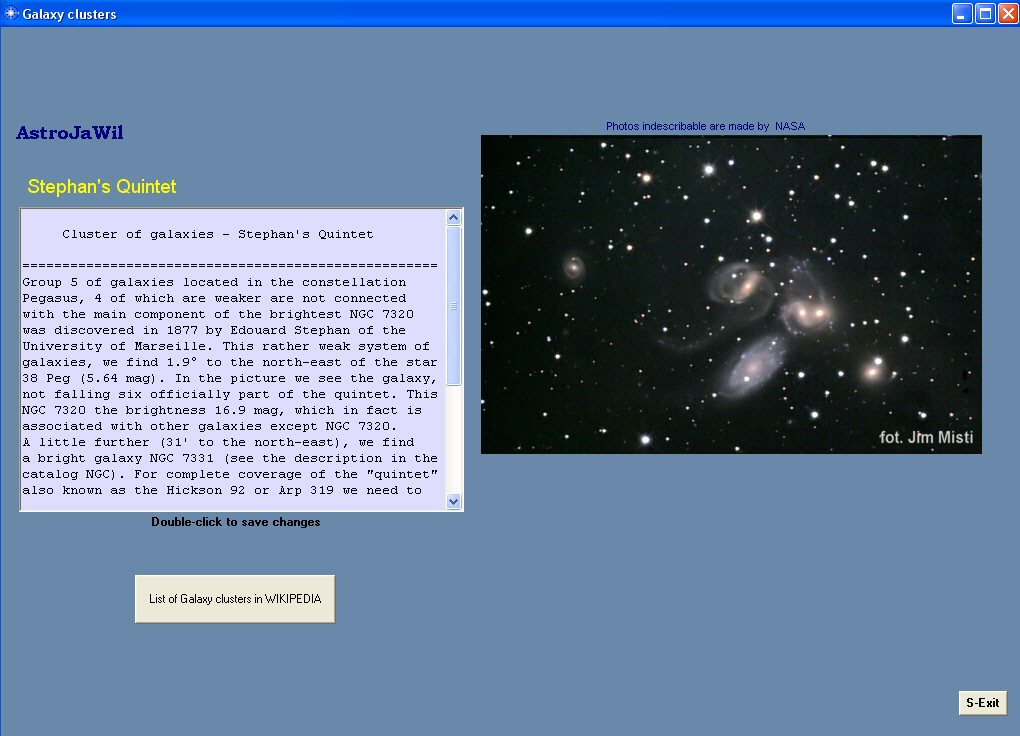Close the Galaxy clusters window
This screenshot has width=1020, height=736.
click(x=1008, y=14)
